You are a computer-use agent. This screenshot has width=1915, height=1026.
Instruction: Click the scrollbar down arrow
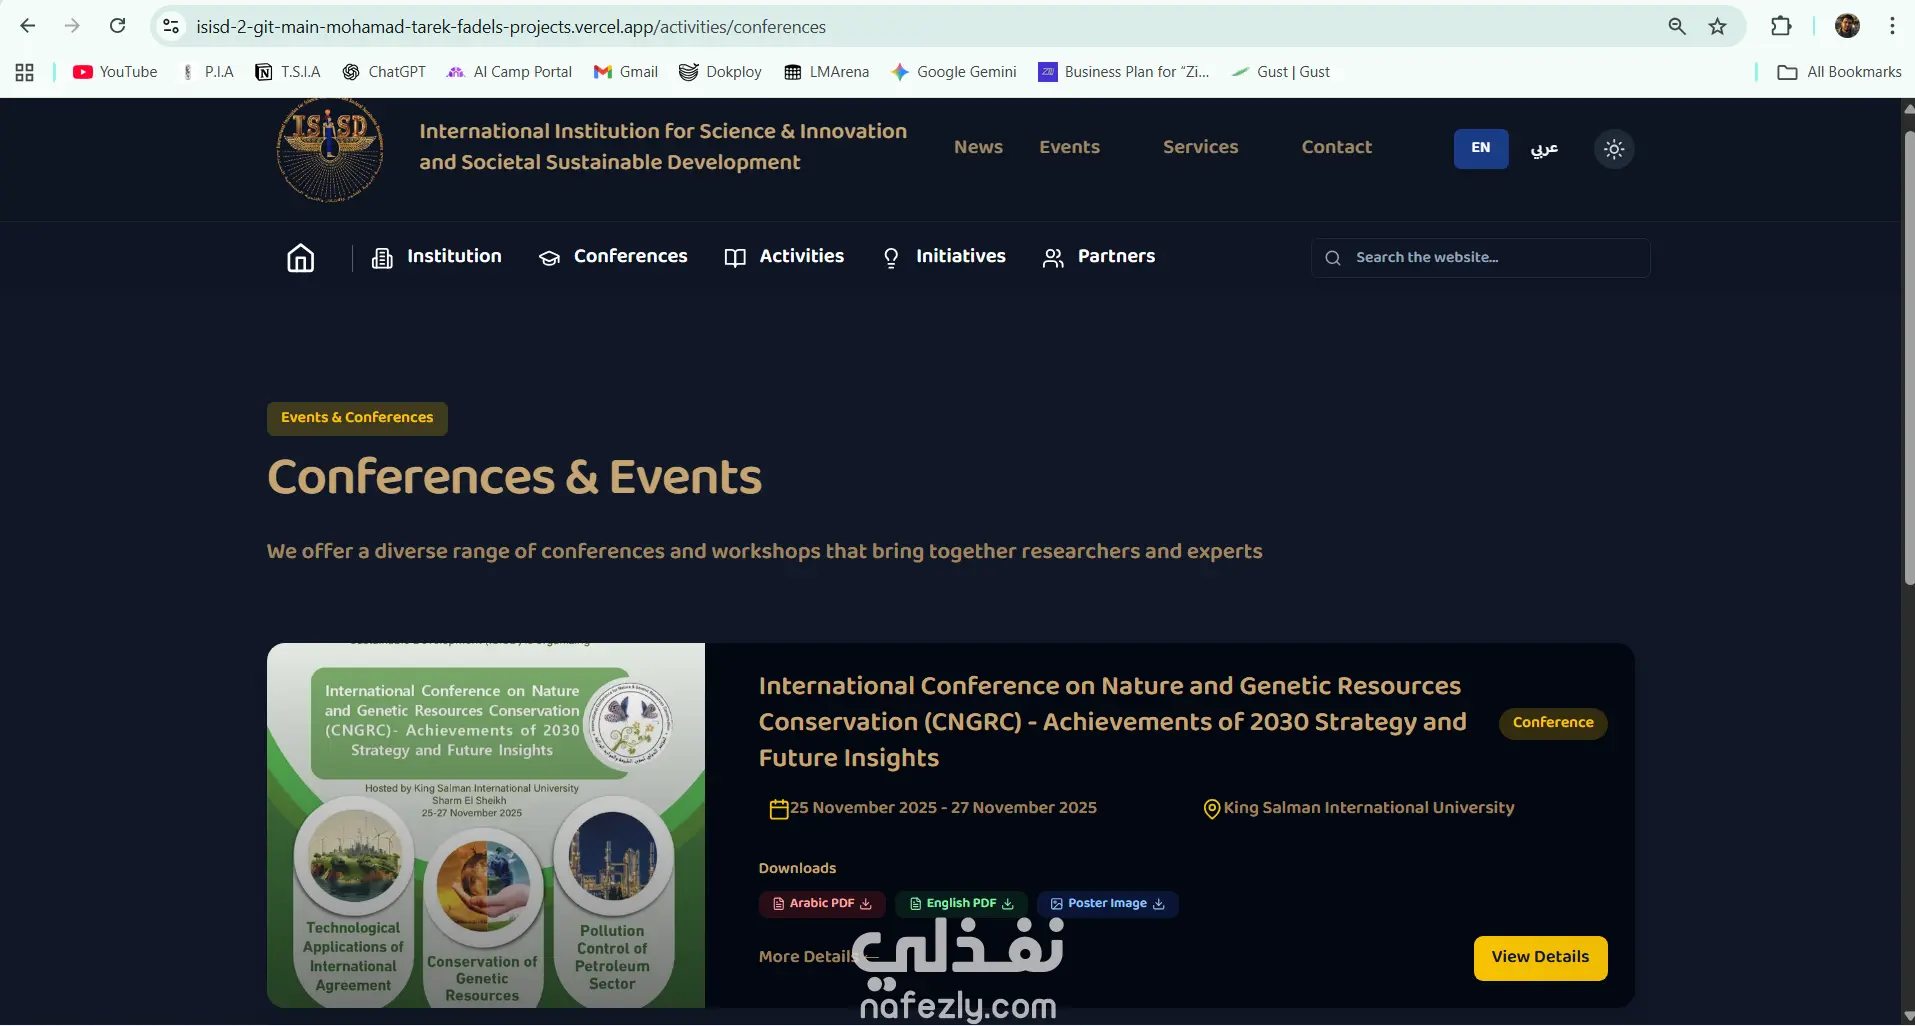(1908, 1017)
